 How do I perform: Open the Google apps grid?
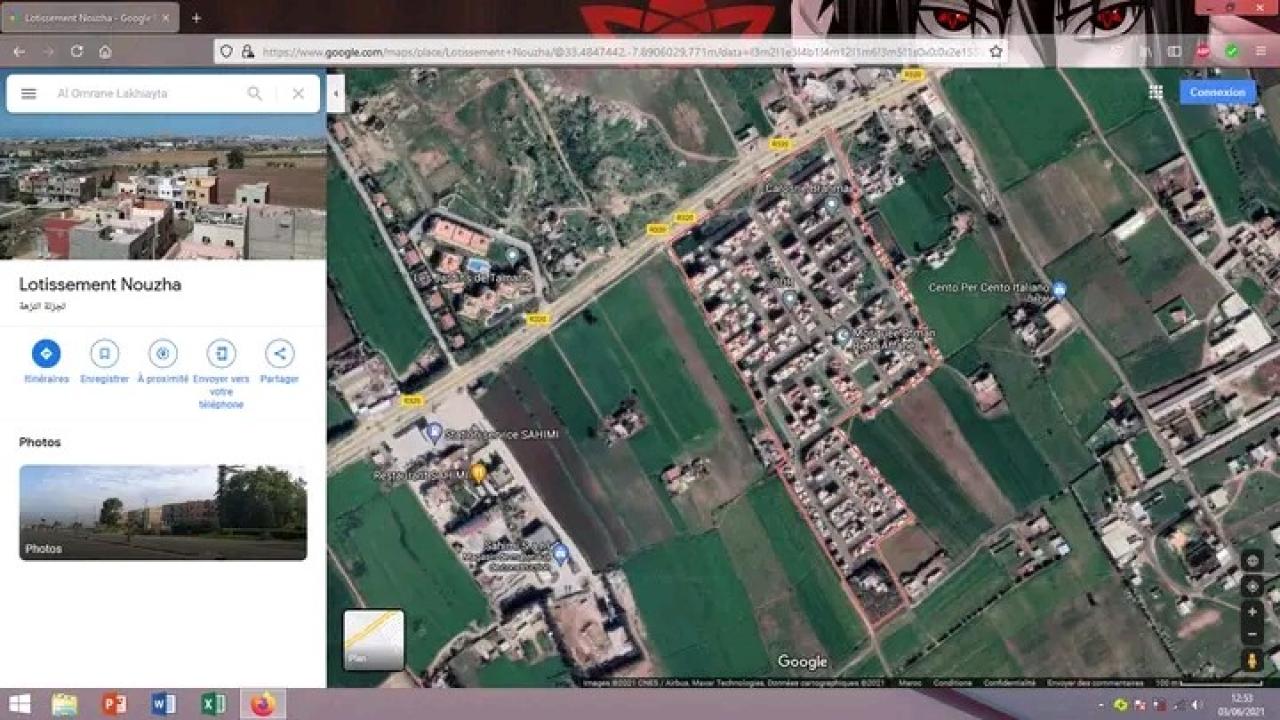coord(1156,92)
